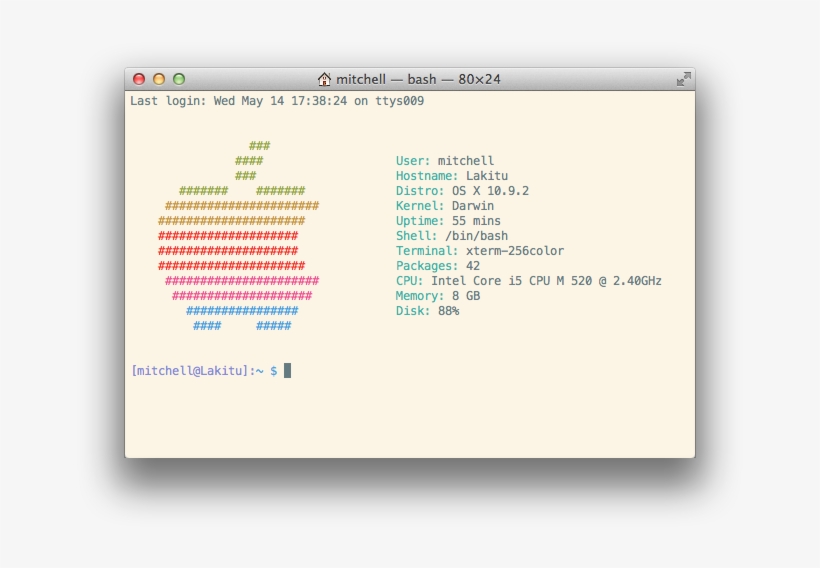Click the "Distro: OS X 10.9.2" line
Viewport: 820px width, 568px height.
tap(462, 191)
